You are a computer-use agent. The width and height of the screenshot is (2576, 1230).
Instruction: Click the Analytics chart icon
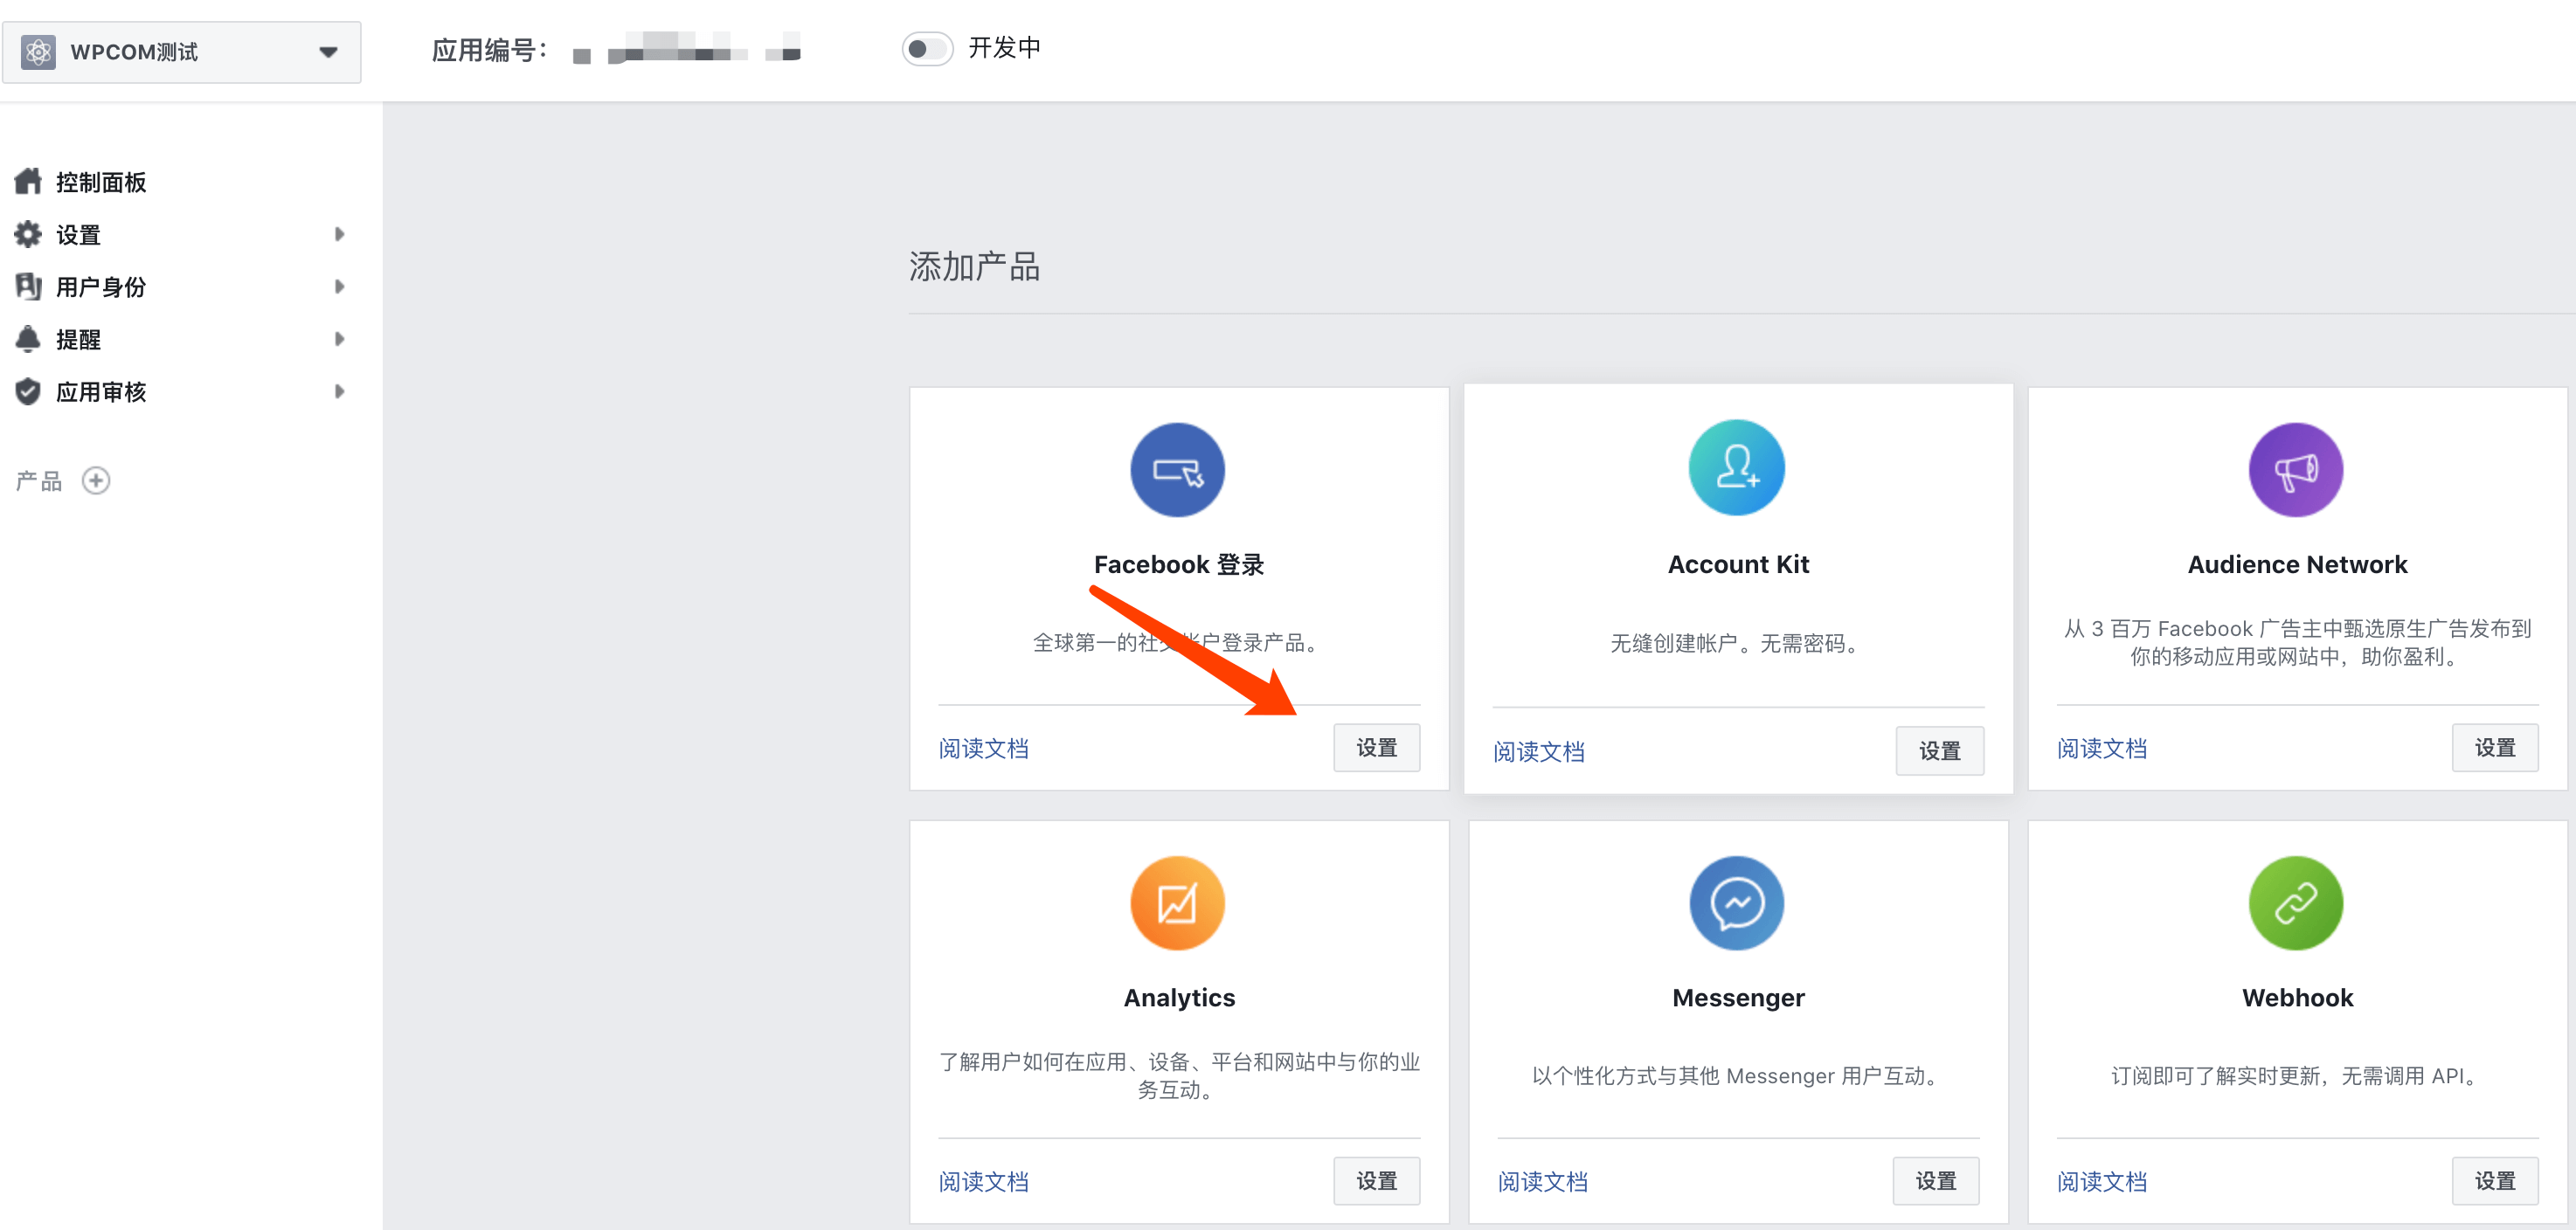(x=1178, y=903)
